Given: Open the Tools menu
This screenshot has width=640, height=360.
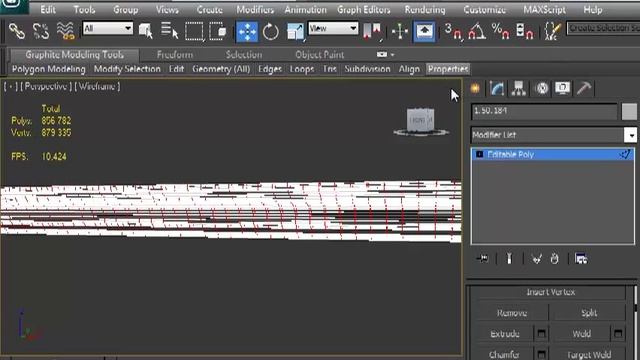Looking at the screenshot, I should [84, 9].
